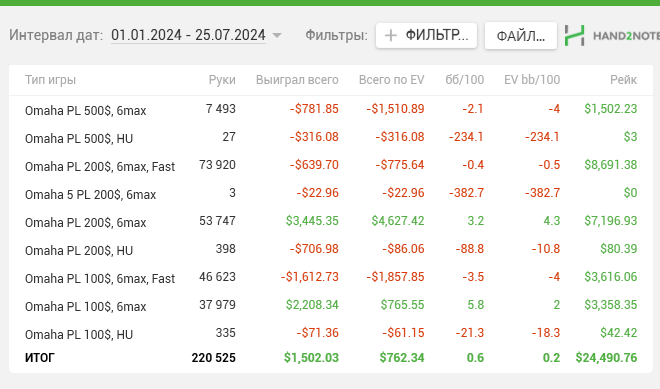660x389 pixels.
Task: Sort by Тип игры column header
Action: (51, 80)
